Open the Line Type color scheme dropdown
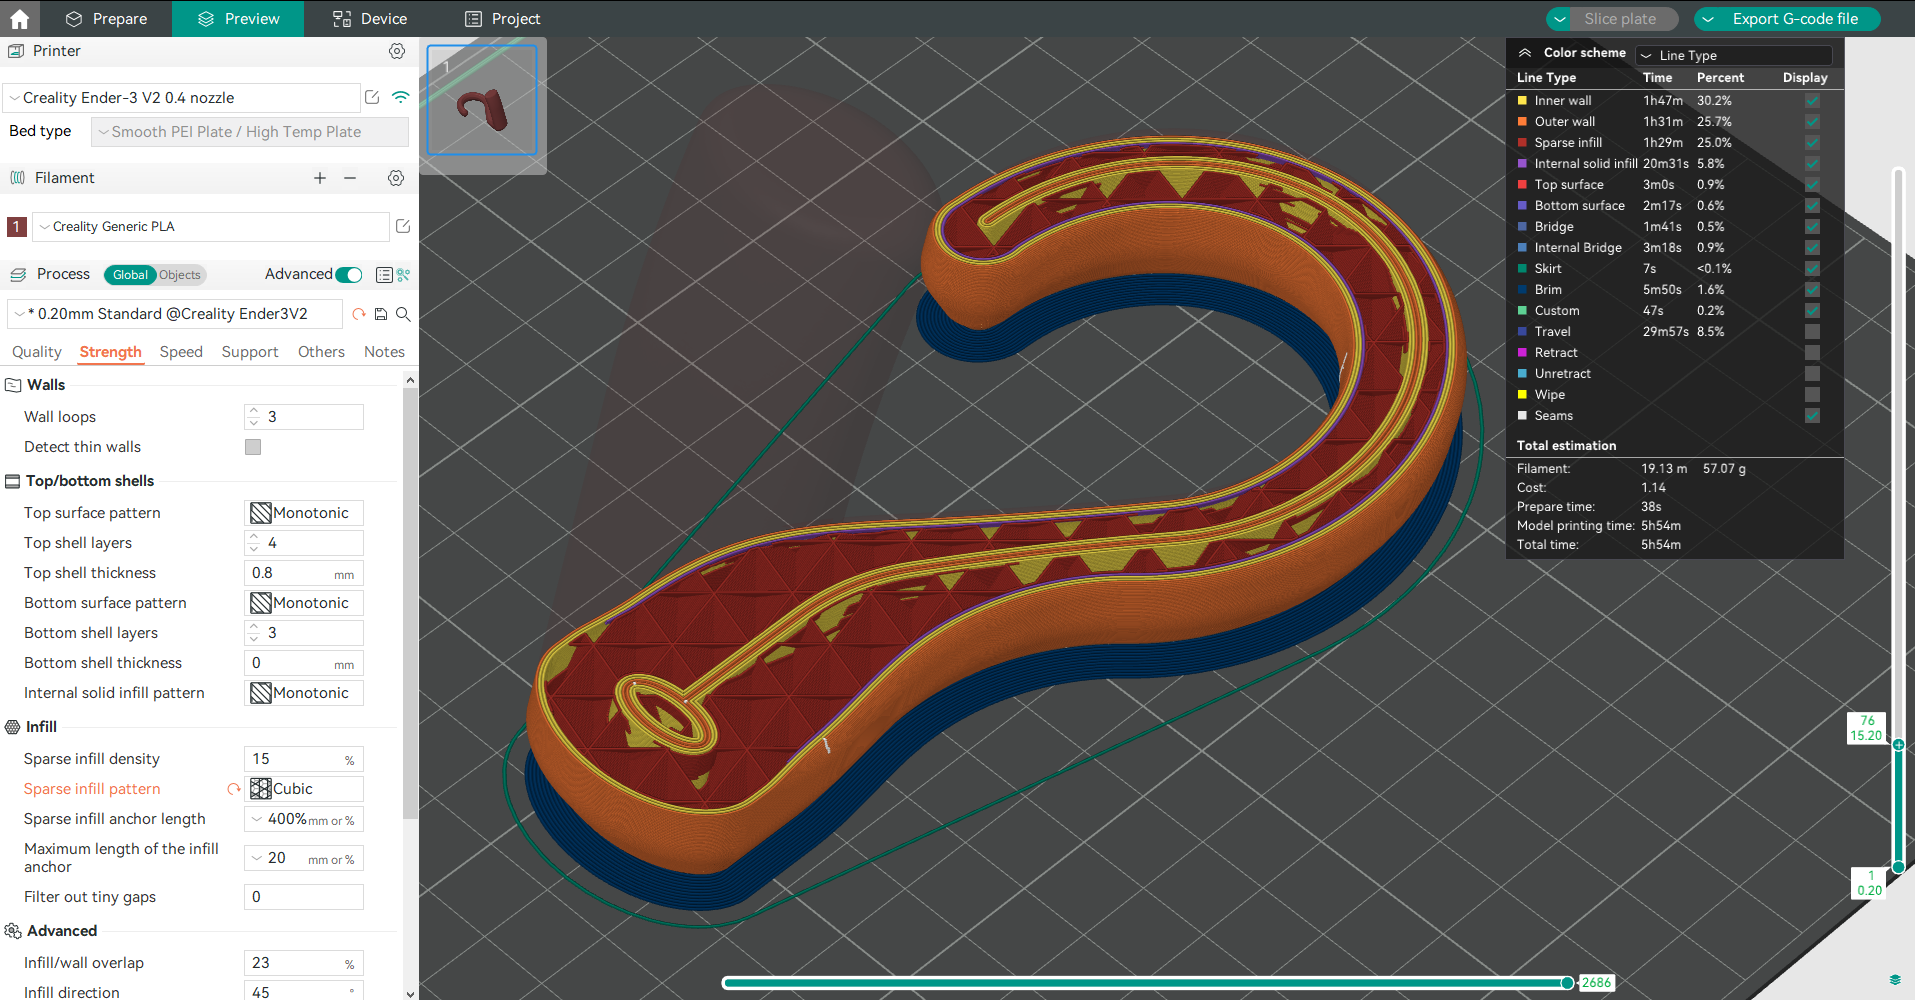The image size is (1915, 1000). coord(1734,55)
